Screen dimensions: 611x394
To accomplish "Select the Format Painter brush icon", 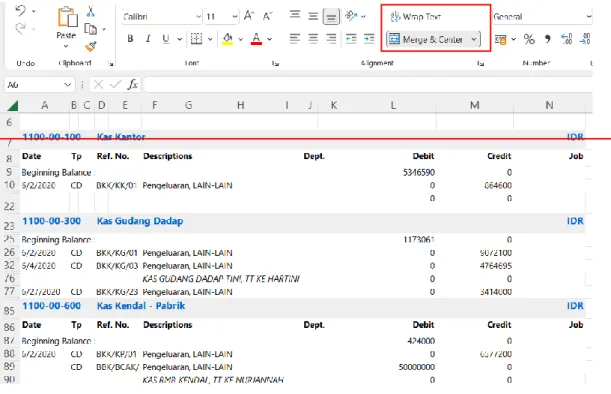I will tap(91, 47).
